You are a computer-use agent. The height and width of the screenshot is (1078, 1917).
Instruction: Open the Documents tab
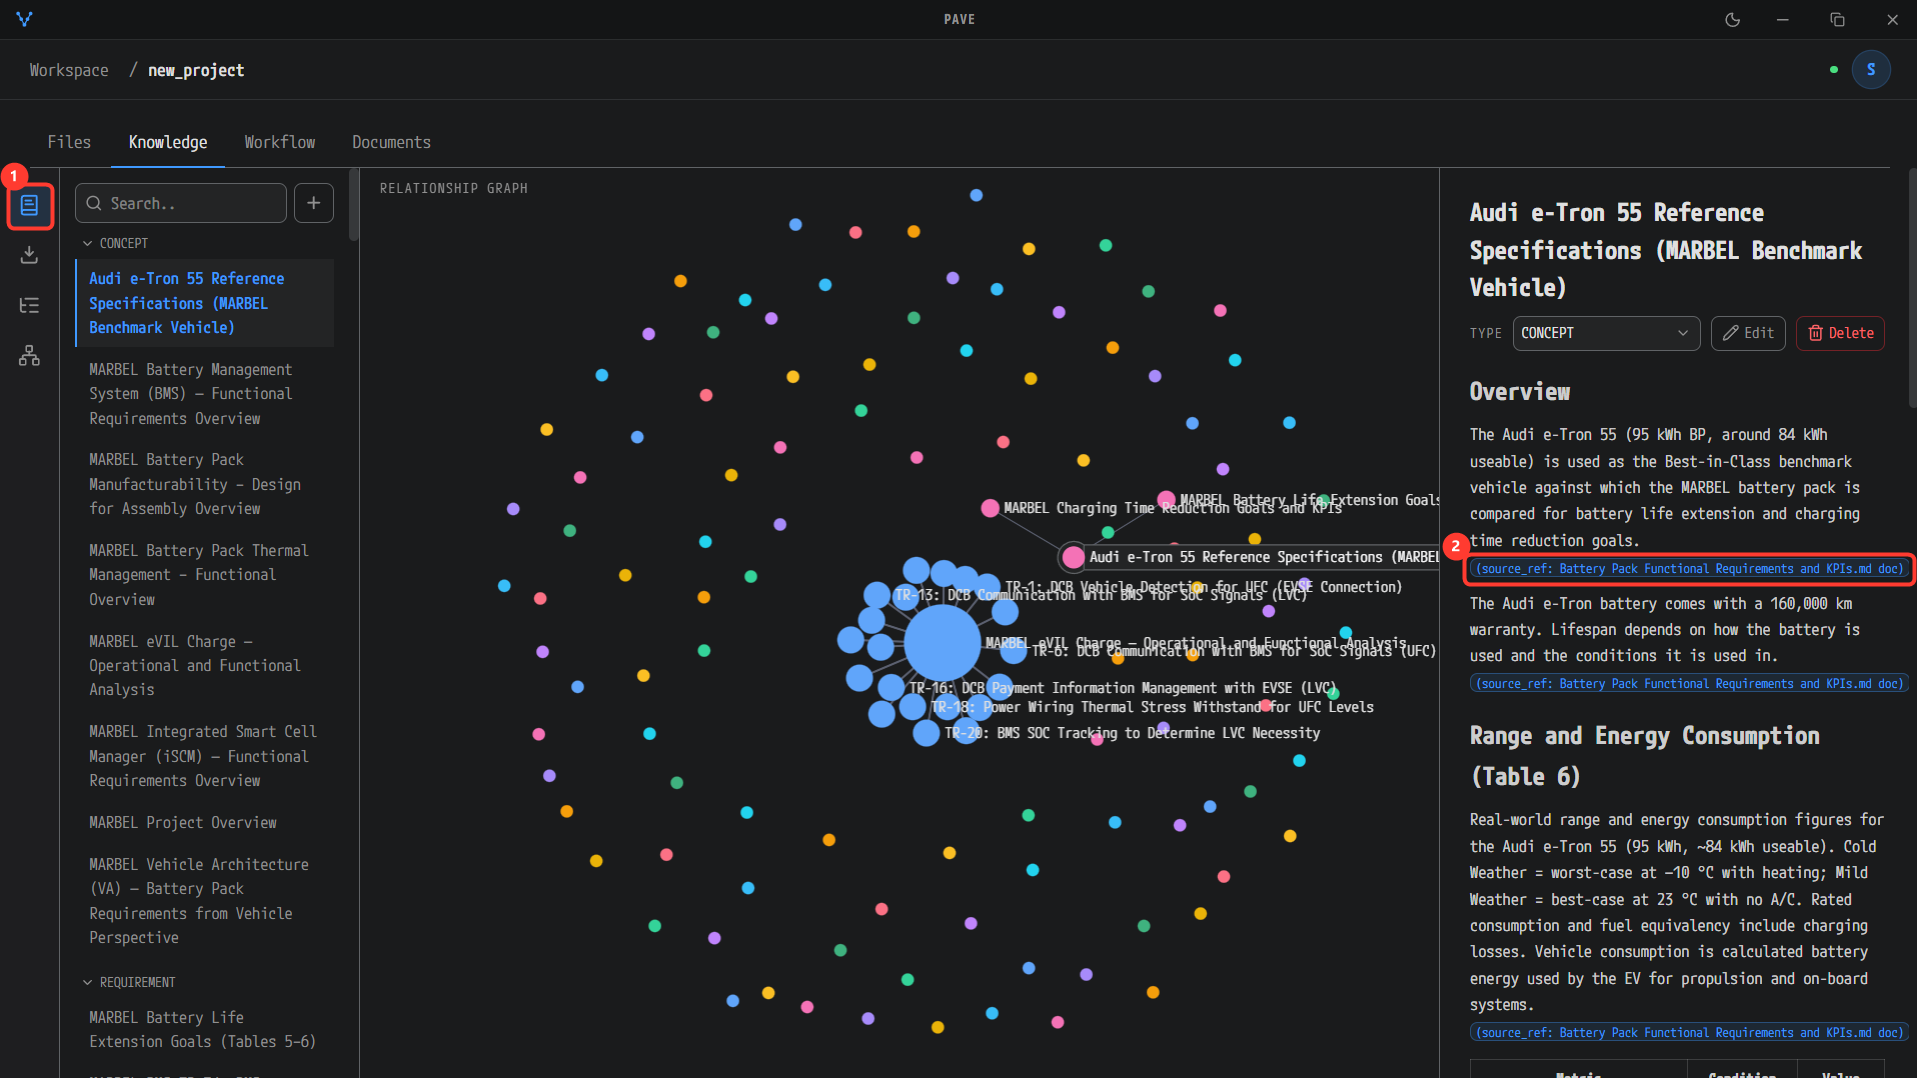click(x=392, y=142)
